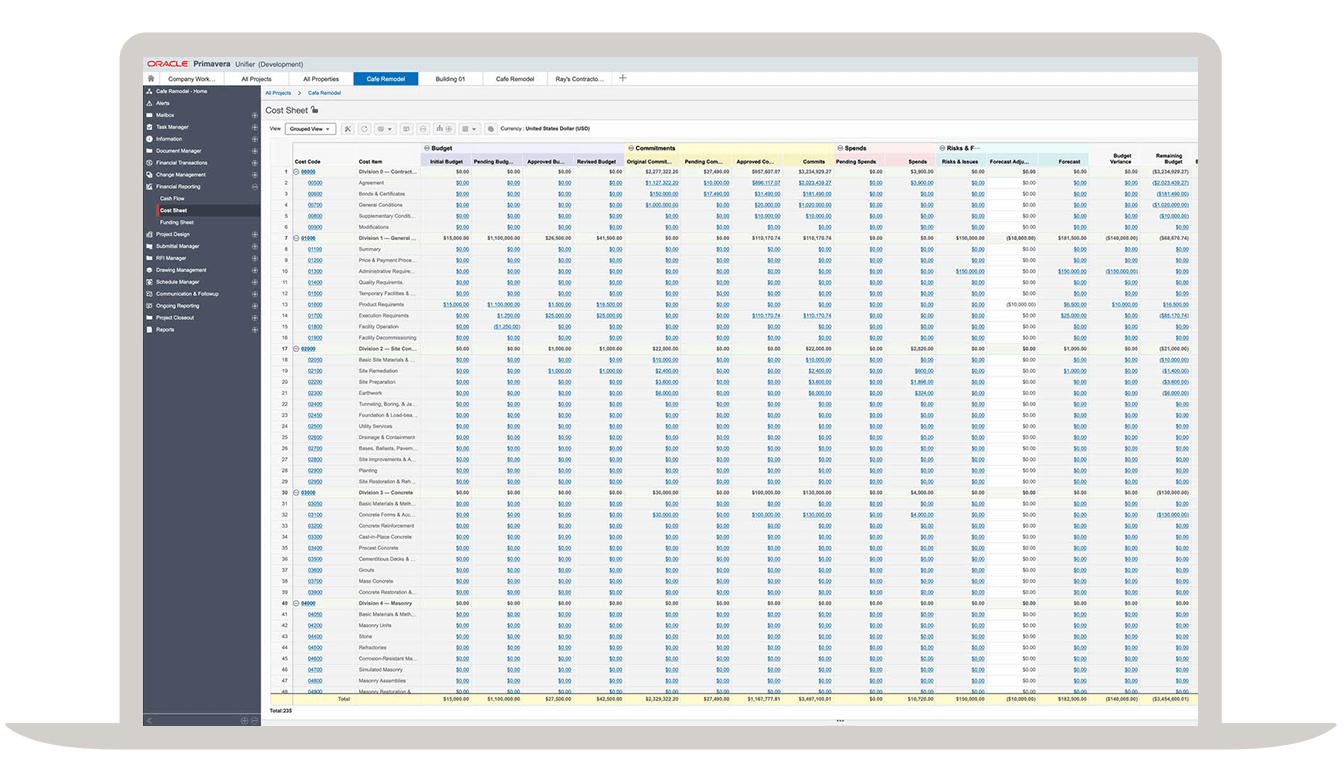Click the Cafe Remodel - Home hierarchy icon
The height and width of the screenshot is (764, 1344).
point(150,91)
